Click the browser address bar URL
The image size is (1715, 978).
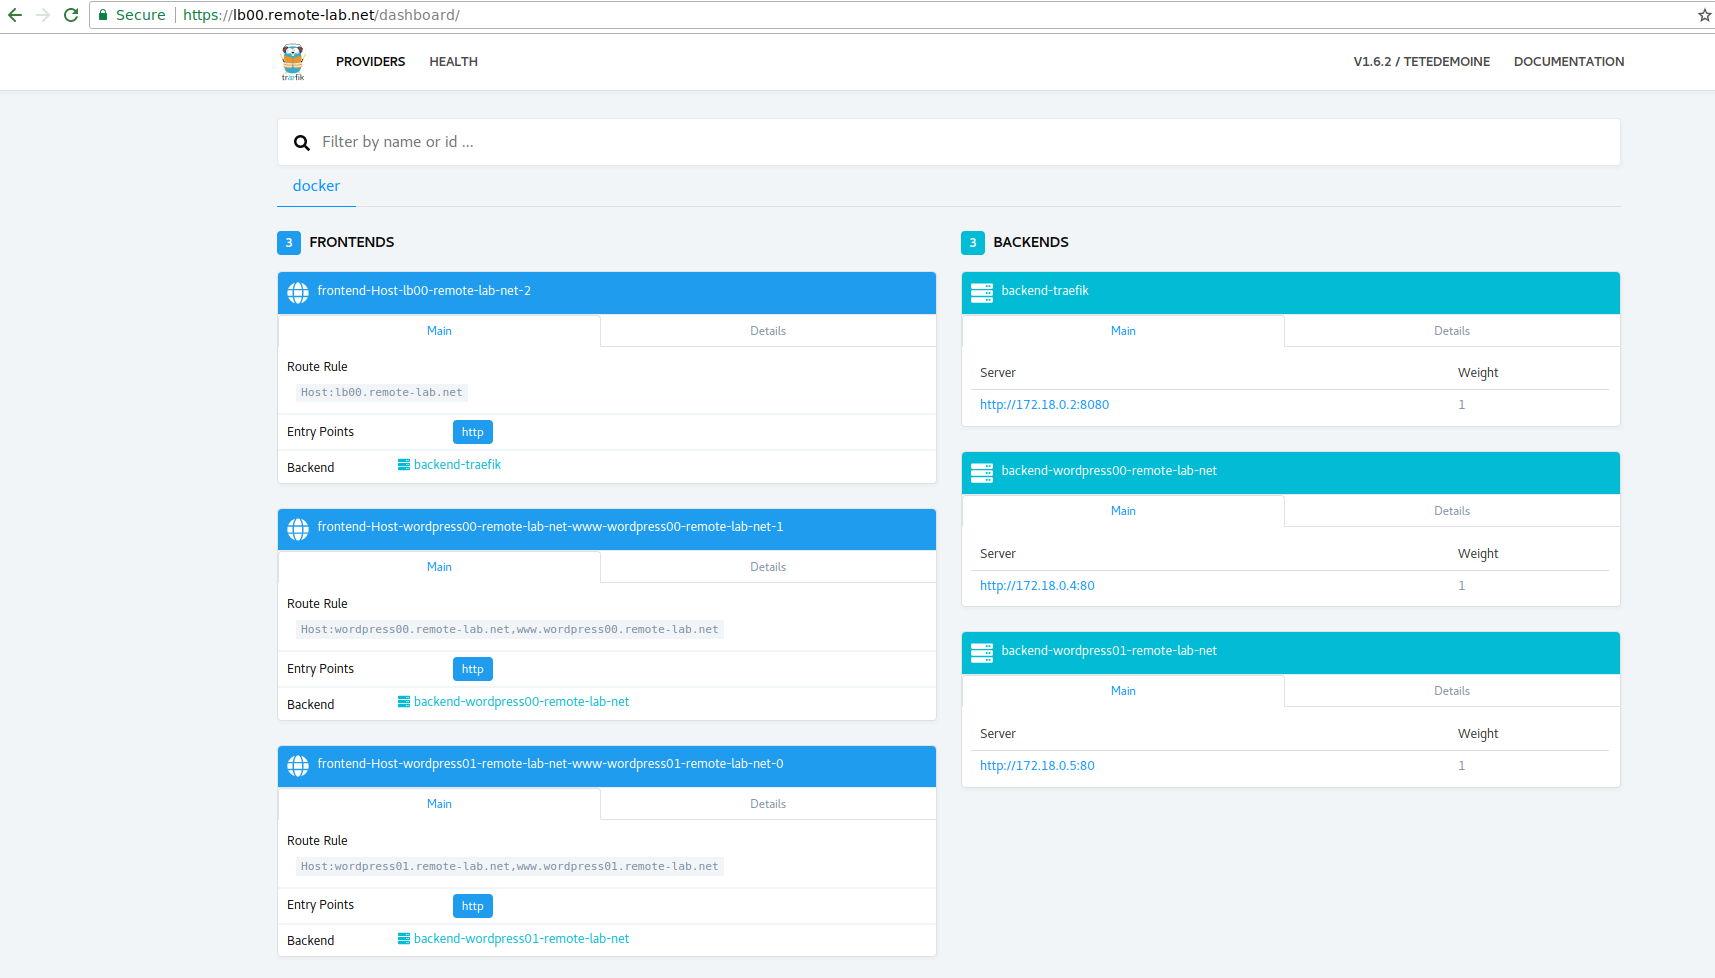(321, 15)
